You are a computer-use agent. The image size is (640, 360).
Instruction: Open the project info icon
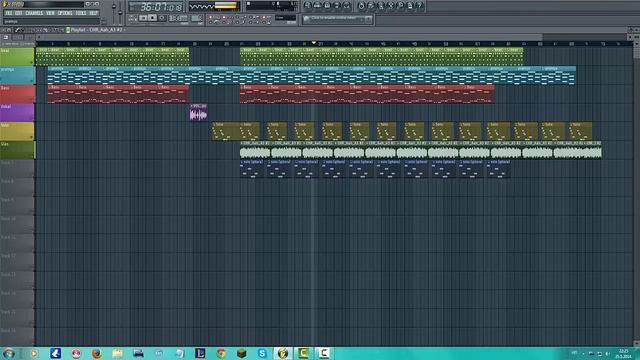(410, 5)
